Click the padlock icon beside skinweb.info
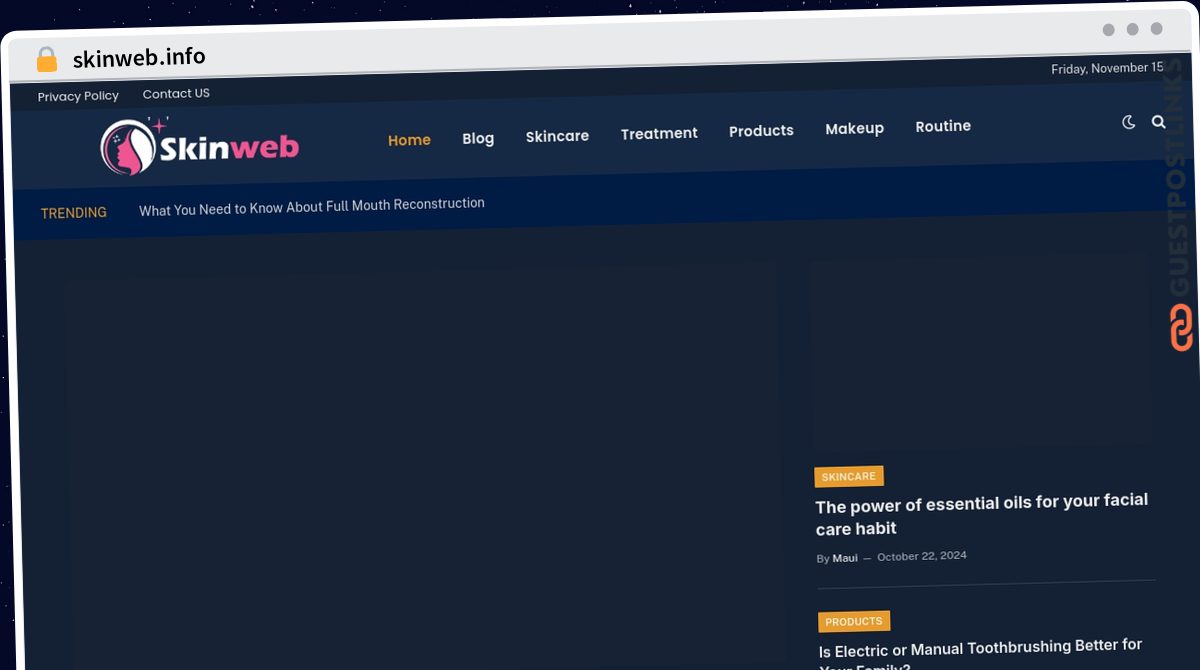This screenshot has width=1200, height=670. (47, 60)
